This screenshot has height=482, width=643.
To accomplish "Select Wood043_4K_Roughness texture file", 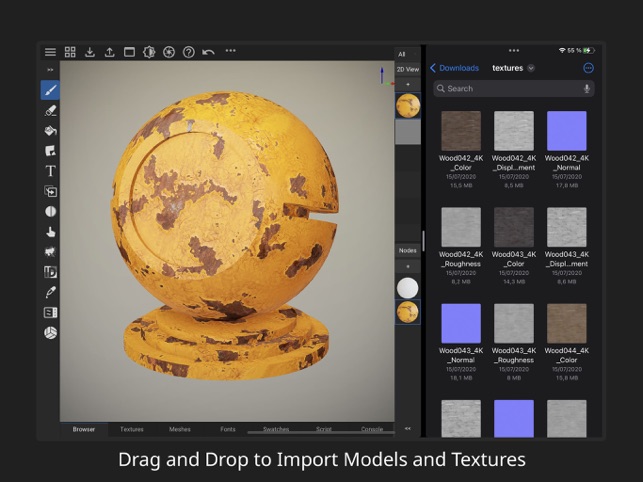I will tap(514, 342).
